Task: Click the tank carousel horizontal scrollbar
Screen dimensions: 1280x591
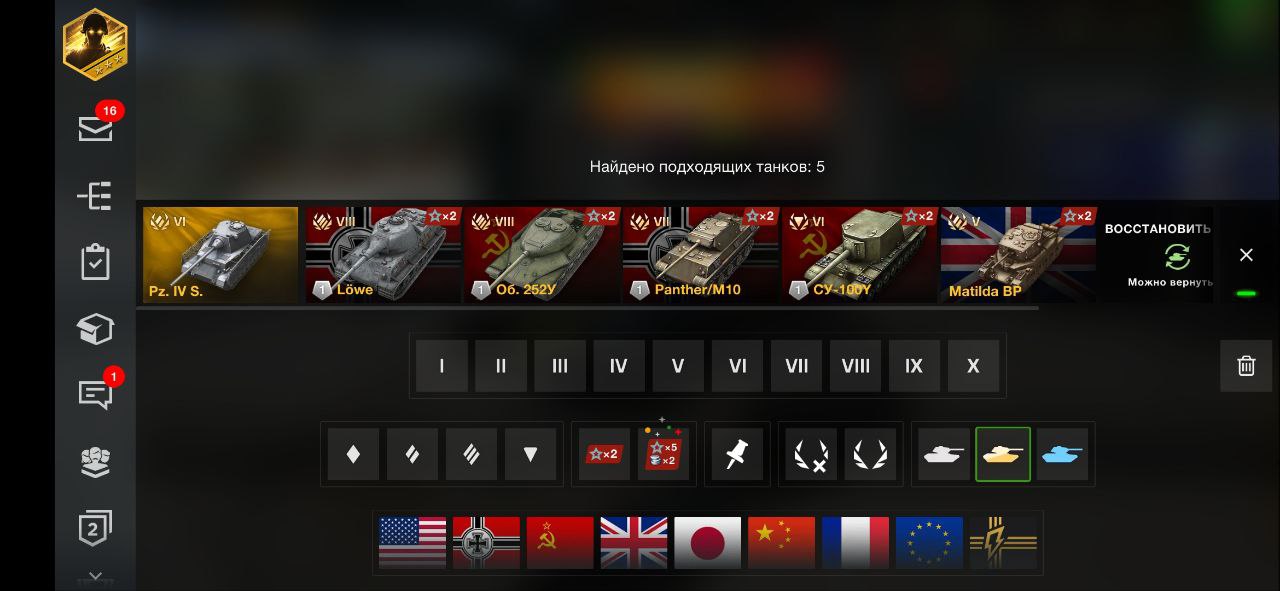Action: click(588, 308)
